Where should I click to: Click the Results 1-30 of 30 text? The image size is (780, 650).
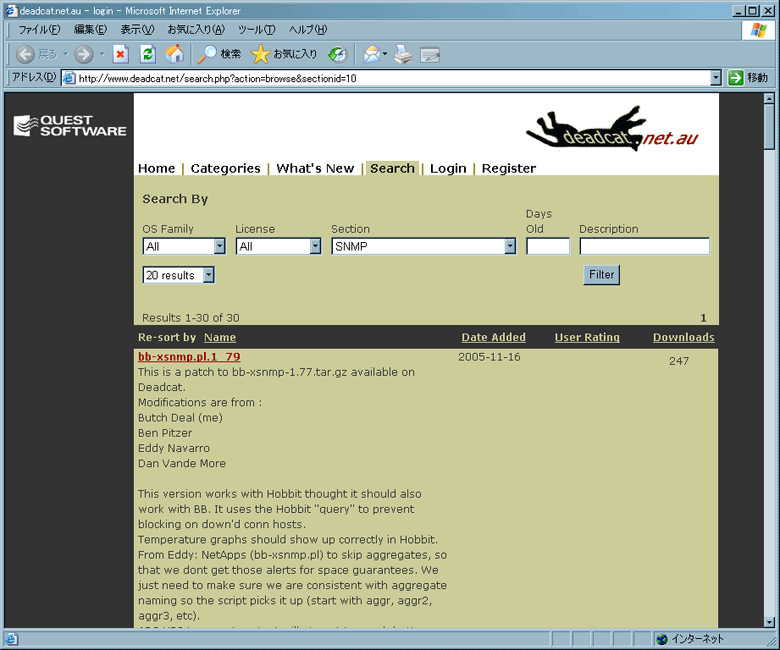[x=191, y=318]
